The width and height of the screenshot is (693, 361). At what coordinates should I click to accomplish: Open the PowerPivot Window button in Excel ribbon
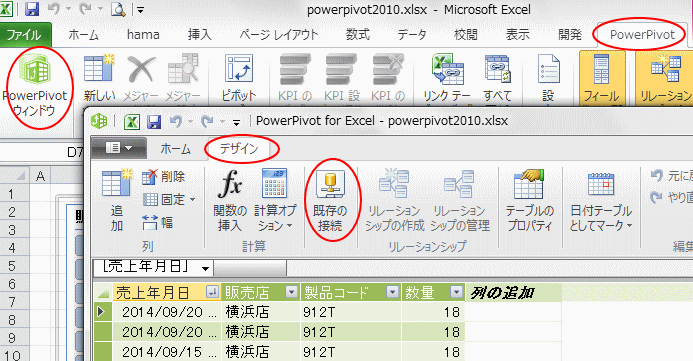(x=36, y=86)
